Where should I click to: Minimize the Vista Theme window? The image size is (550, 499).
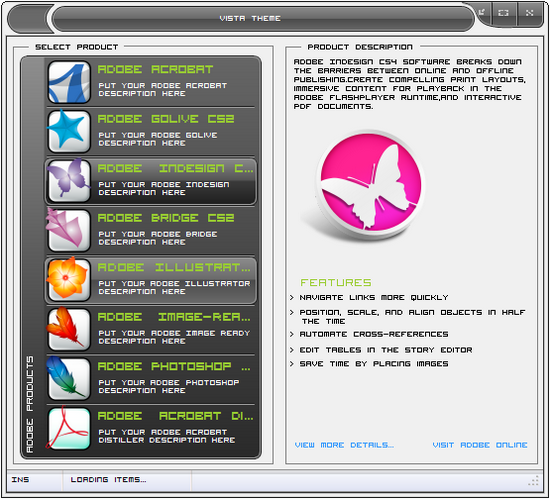point(482,13)
